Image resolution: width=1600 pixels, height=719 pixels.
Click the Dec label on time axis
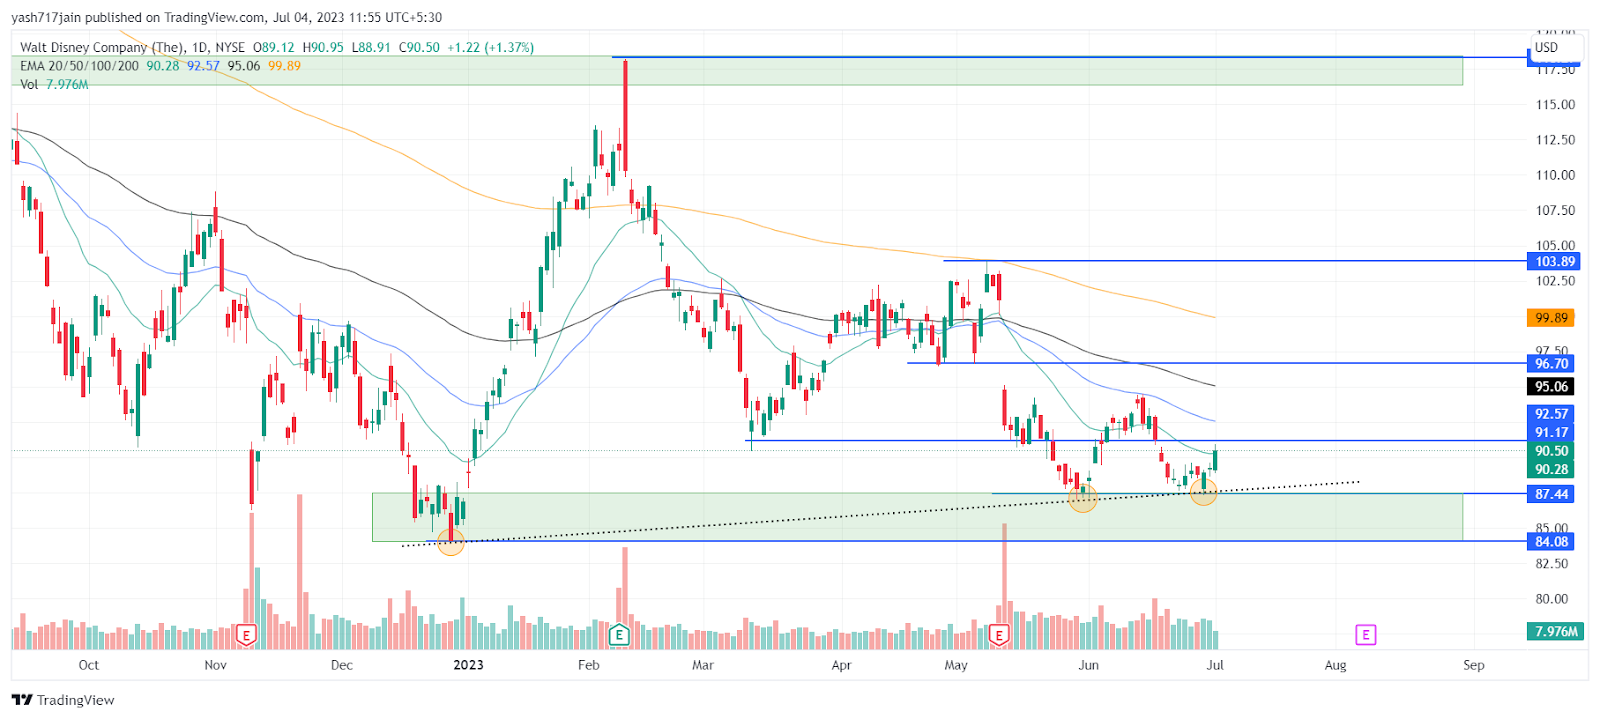tap(342, 665)
